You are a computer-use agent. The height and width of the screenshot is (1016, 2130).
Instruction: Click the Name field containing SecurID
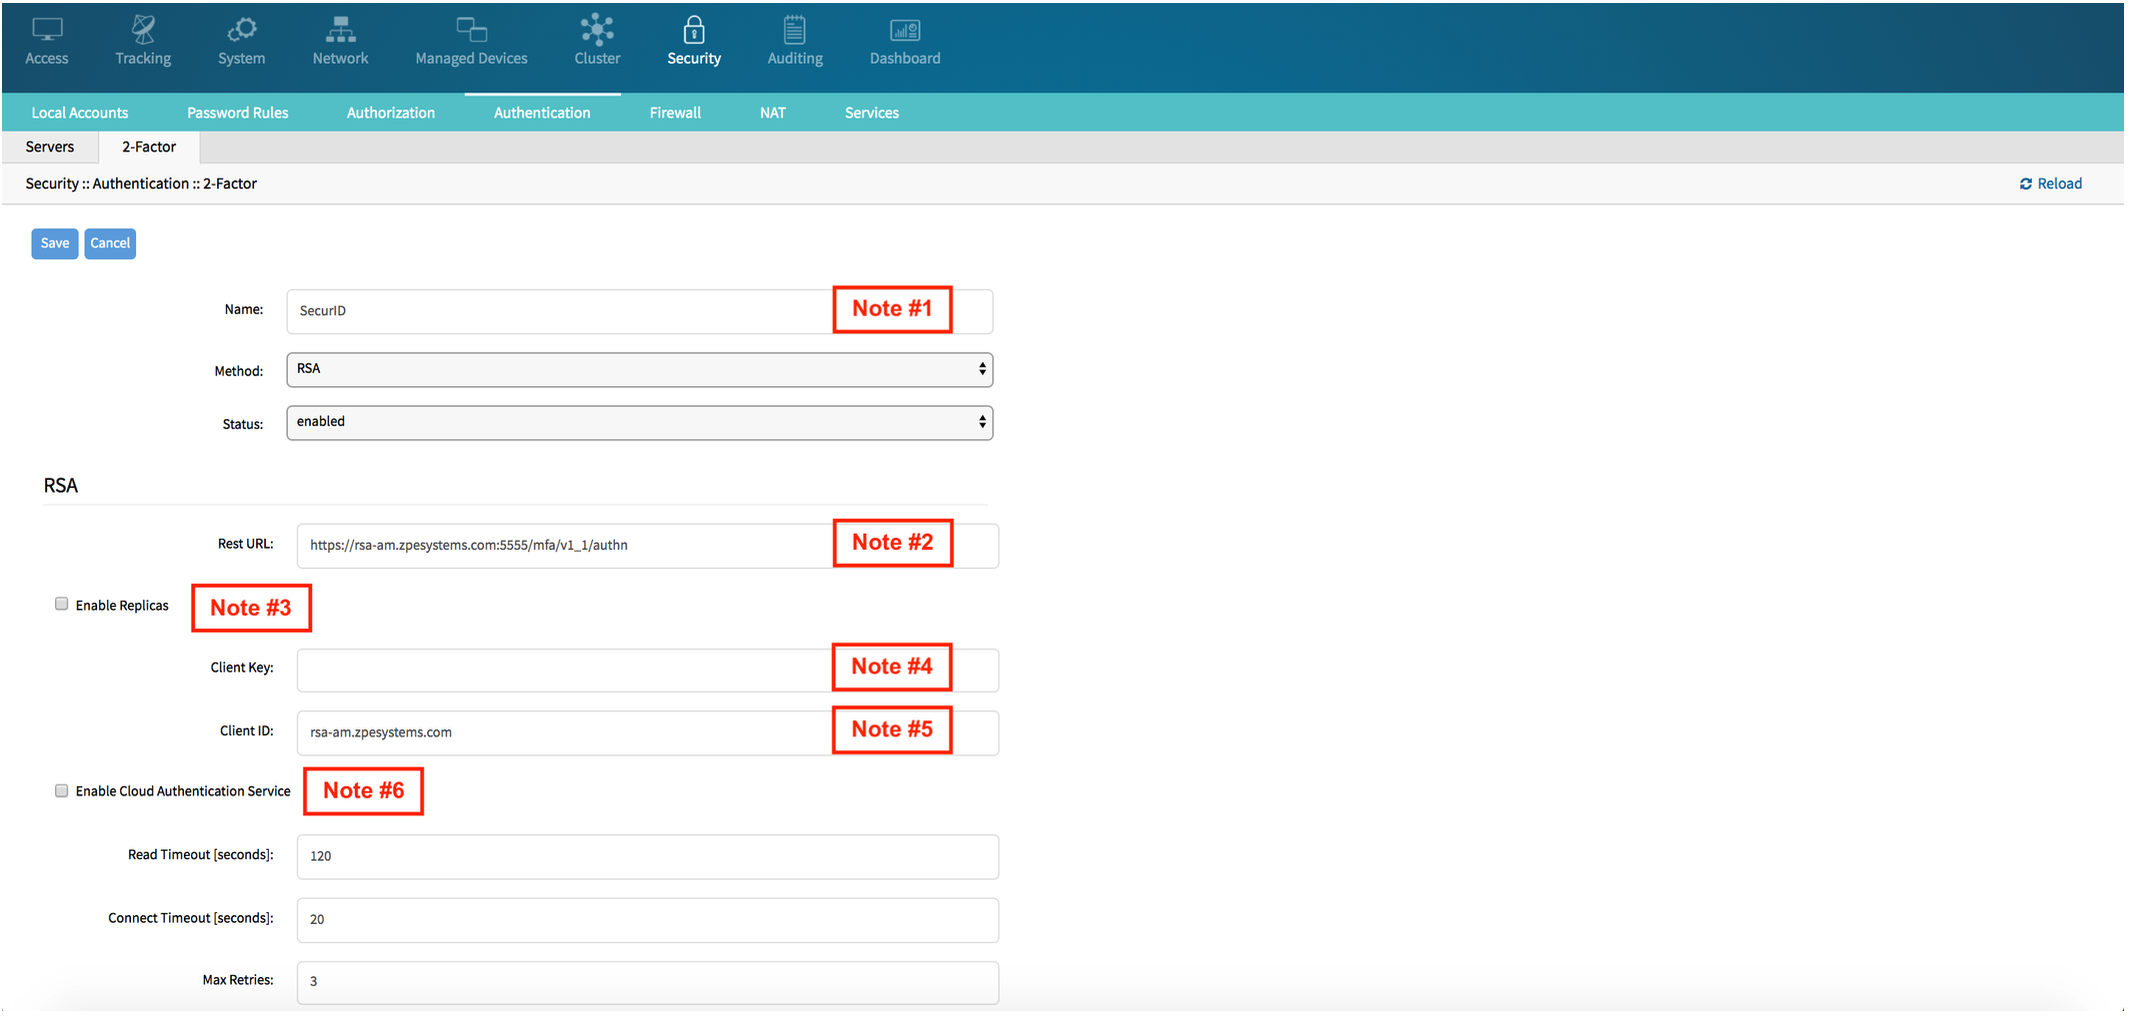(640, 312)
